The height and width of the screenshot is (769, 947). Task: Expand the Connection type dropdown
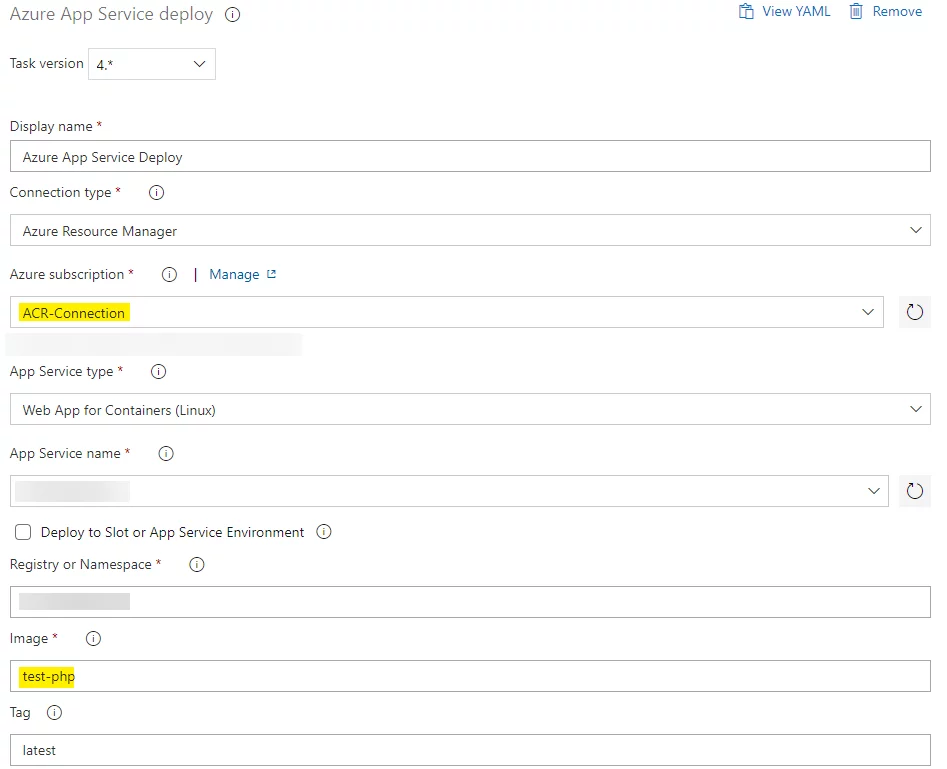[x=470, y=230]
